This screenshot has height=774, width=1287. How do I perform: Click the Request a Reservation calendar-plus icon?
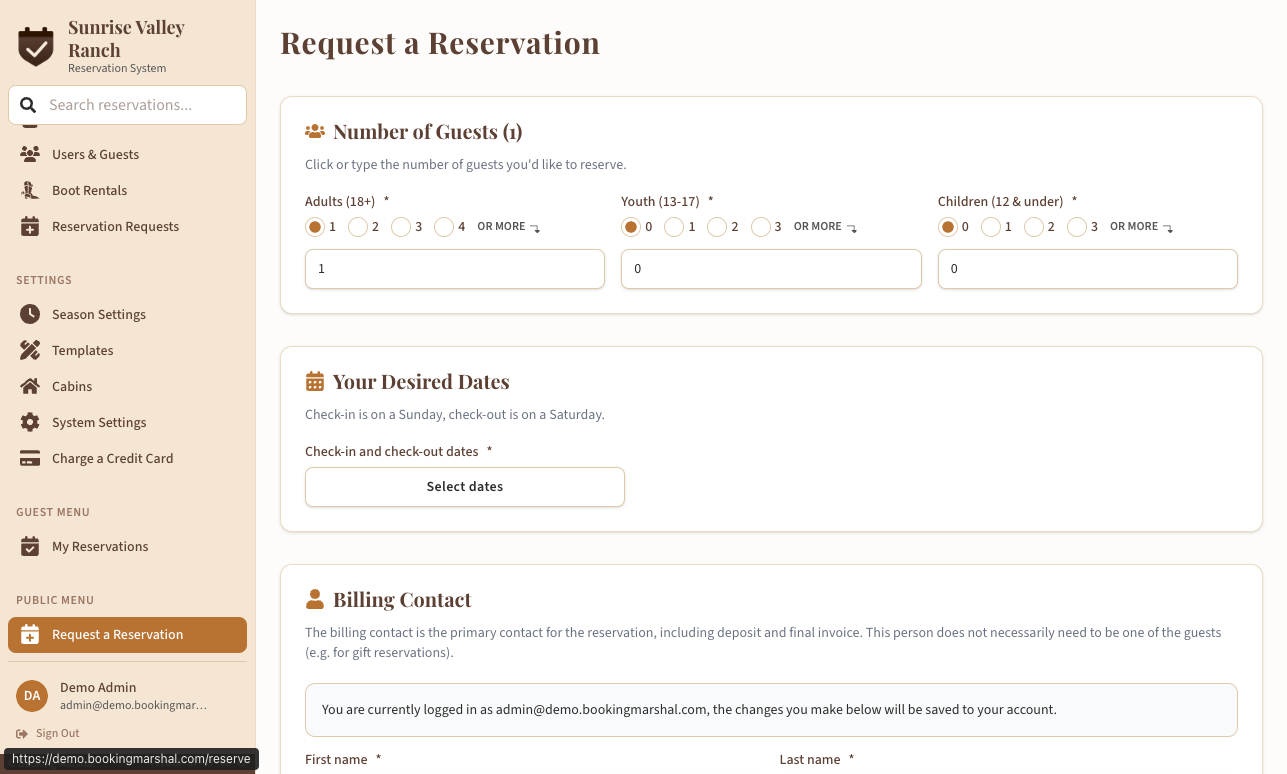coord(30,634)
